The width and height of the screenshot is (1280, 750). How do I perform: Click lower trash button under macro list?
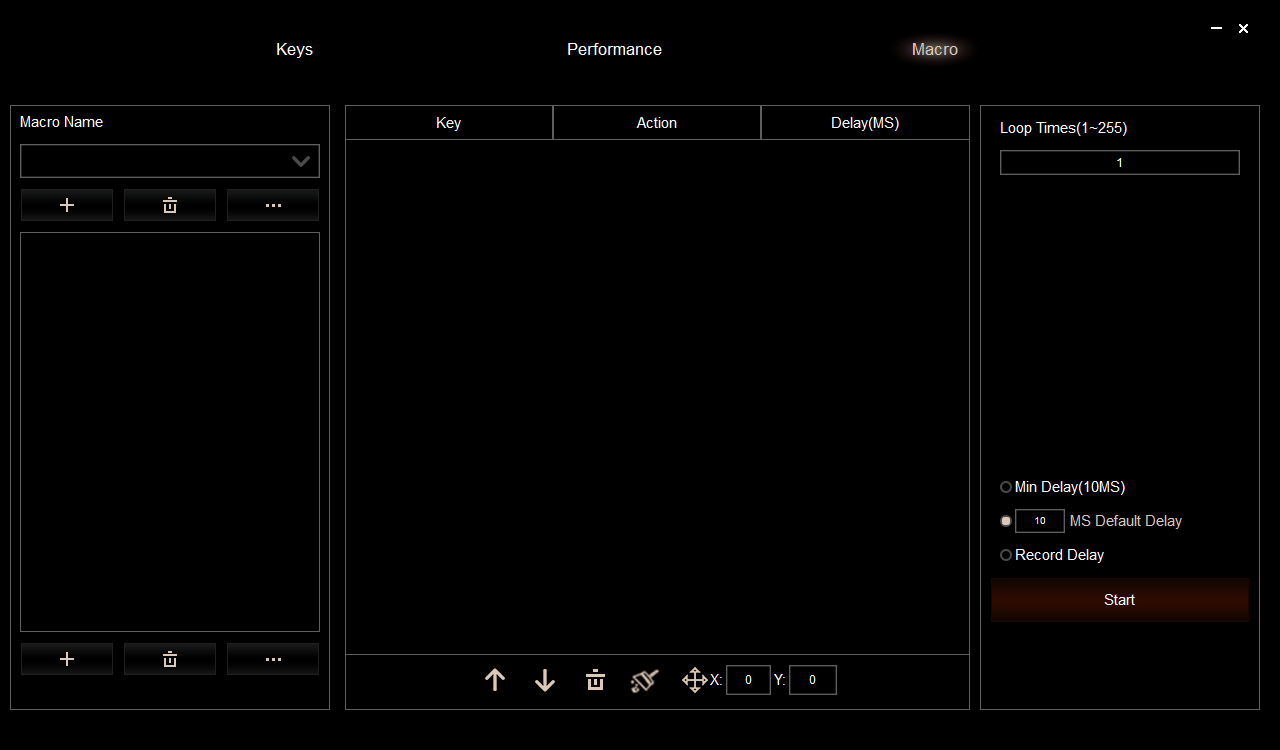170,659
